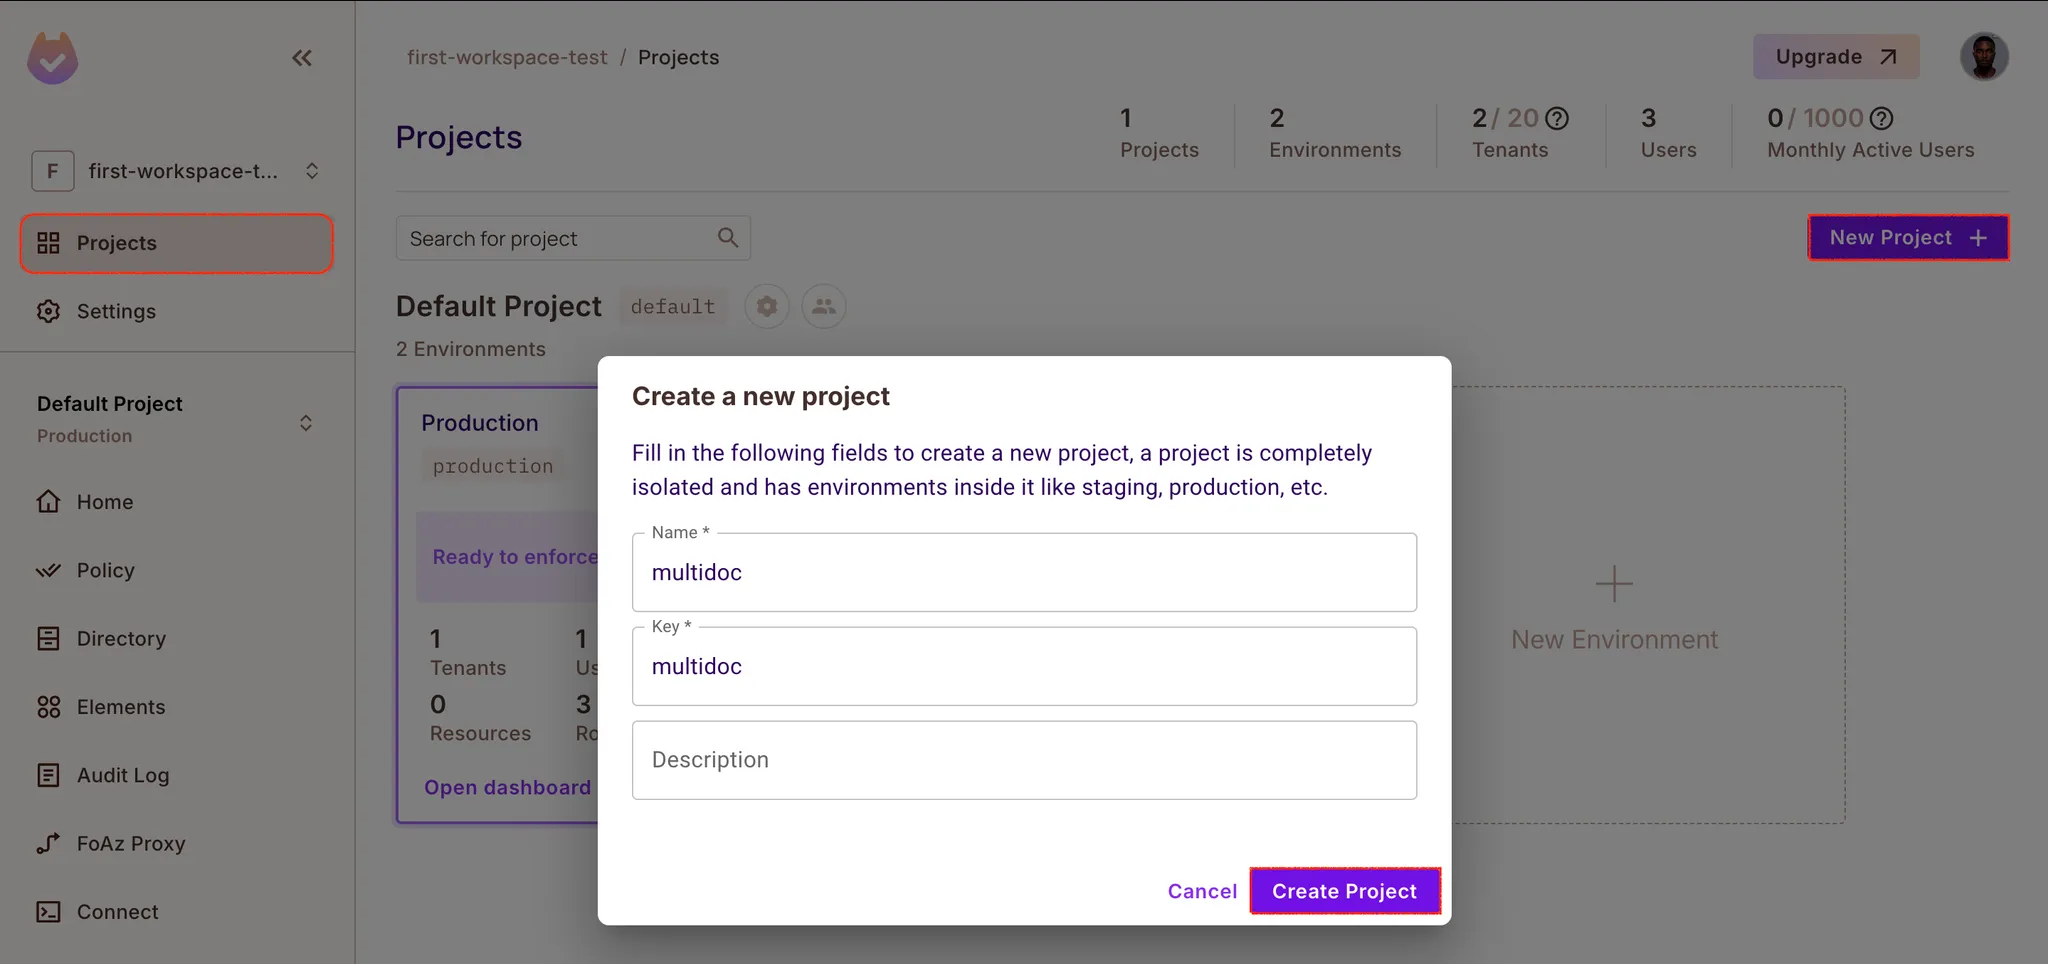Screen dimensions: 2048x964
Task: Open the members icon next to Default Project
Action: [x=824, y=306]
